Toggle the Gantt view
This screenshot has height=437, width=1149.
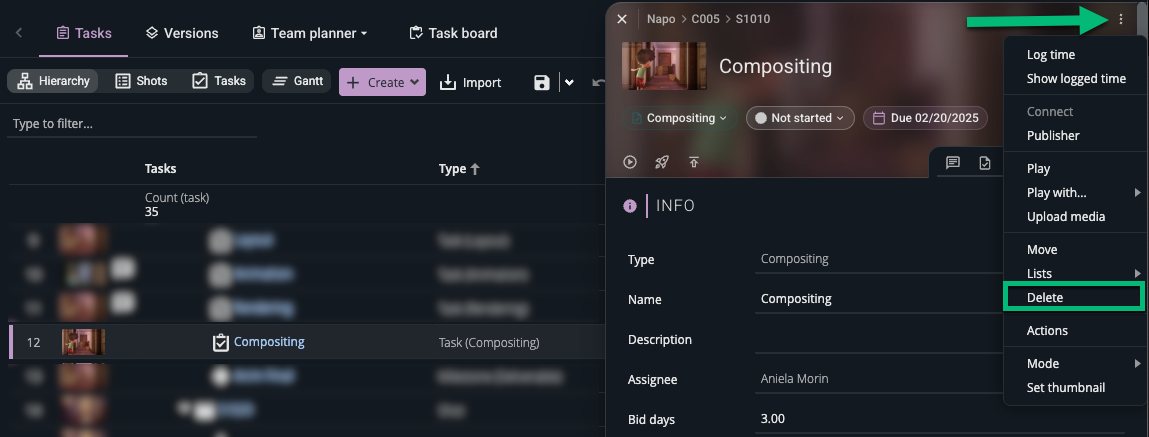pos(296,81)
